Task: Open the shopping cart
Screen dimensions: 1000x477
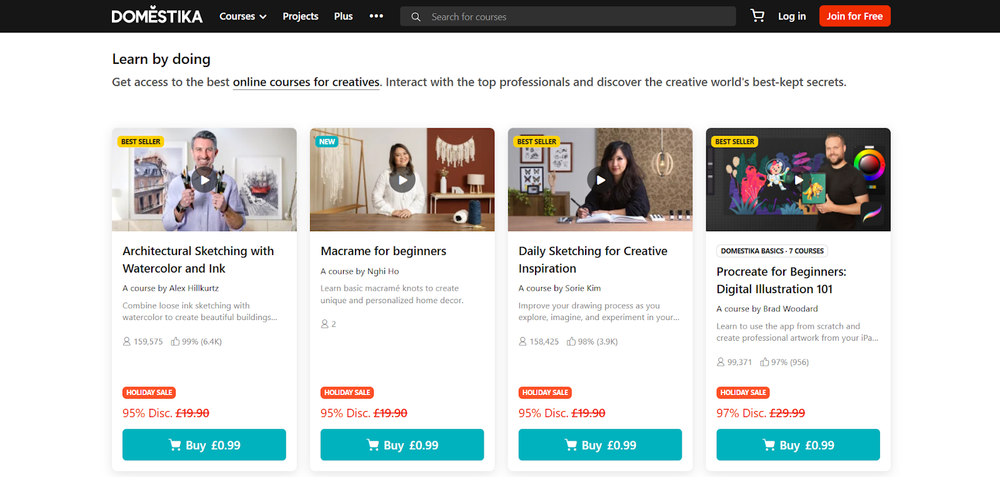Action: coord(757,16)
